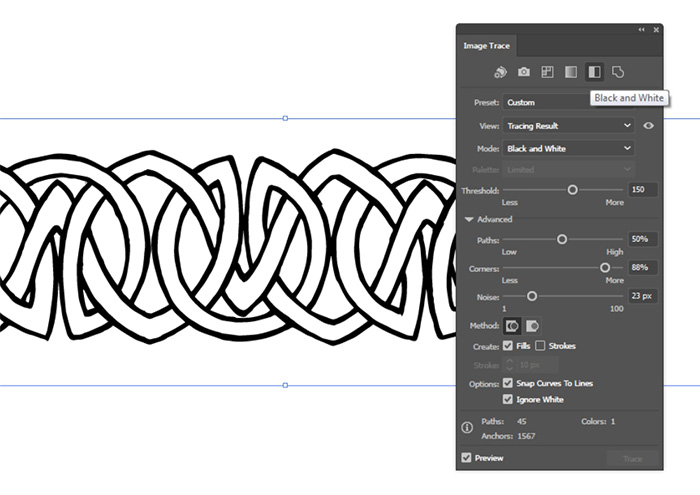The width and height of the screenshot is (700, 495).
Task: Choose the High Color camera preset icon
Action: (x=524, y=72)
